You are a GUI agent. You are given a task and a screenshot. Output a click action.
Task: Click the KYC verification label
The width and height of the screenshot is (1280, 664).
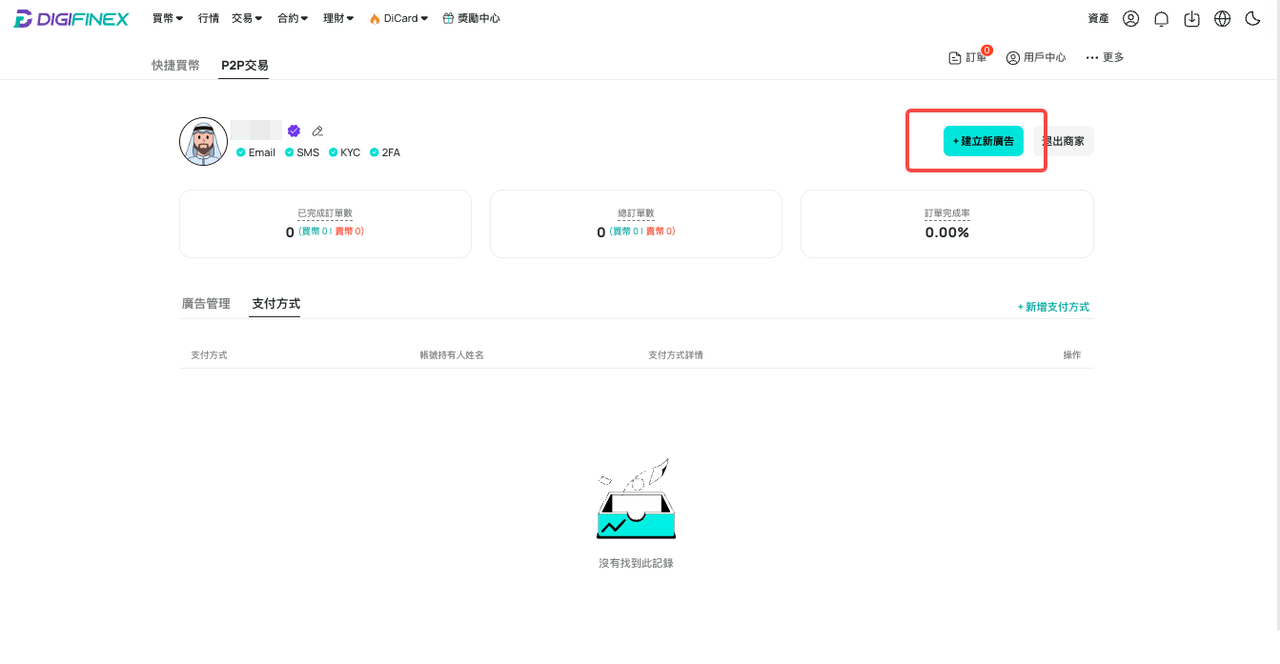point(350,153)
